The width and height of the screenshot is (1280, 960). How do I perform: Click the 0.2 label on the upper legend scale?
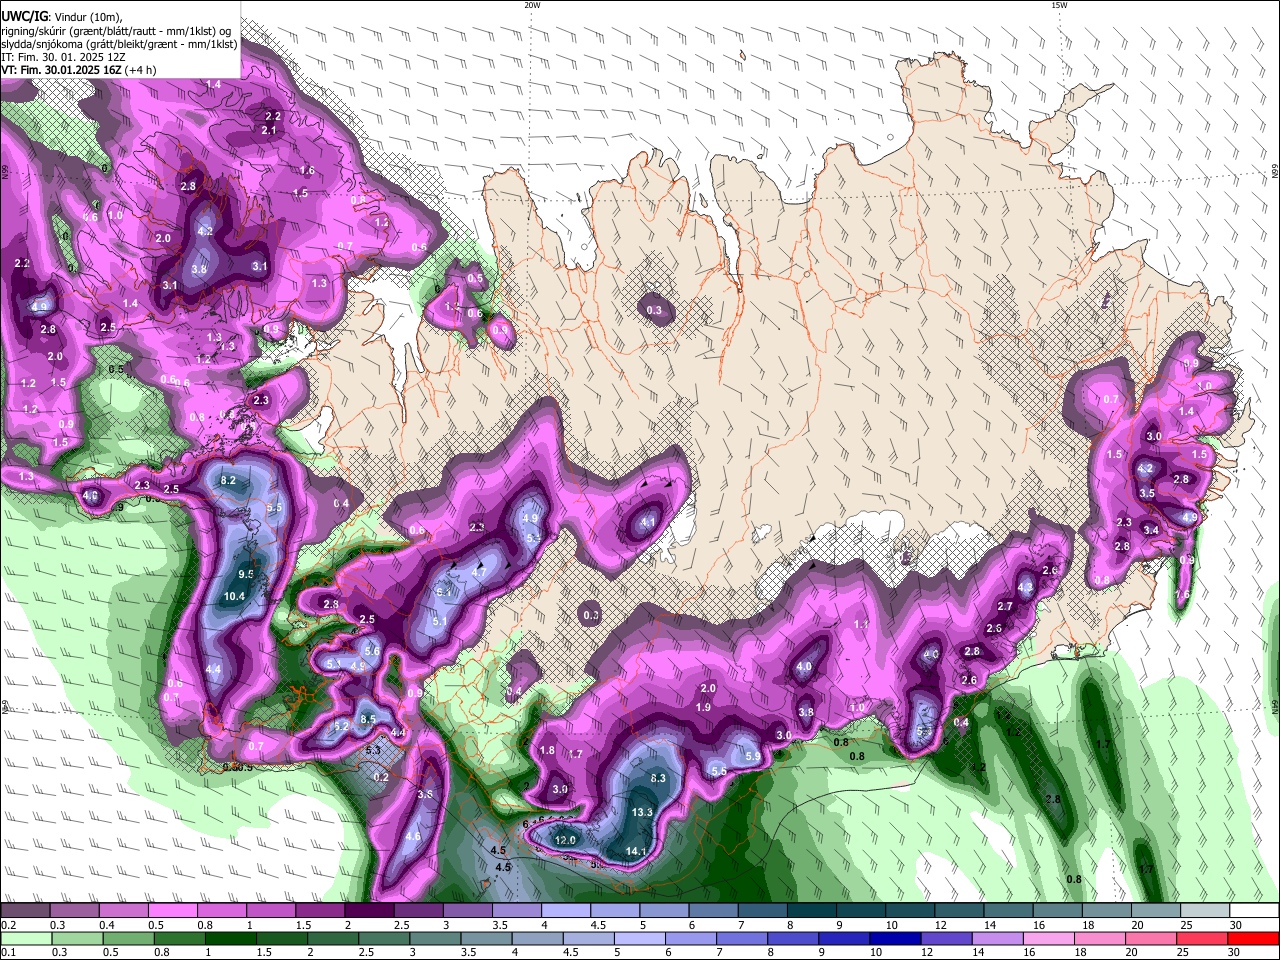[8, 925]
